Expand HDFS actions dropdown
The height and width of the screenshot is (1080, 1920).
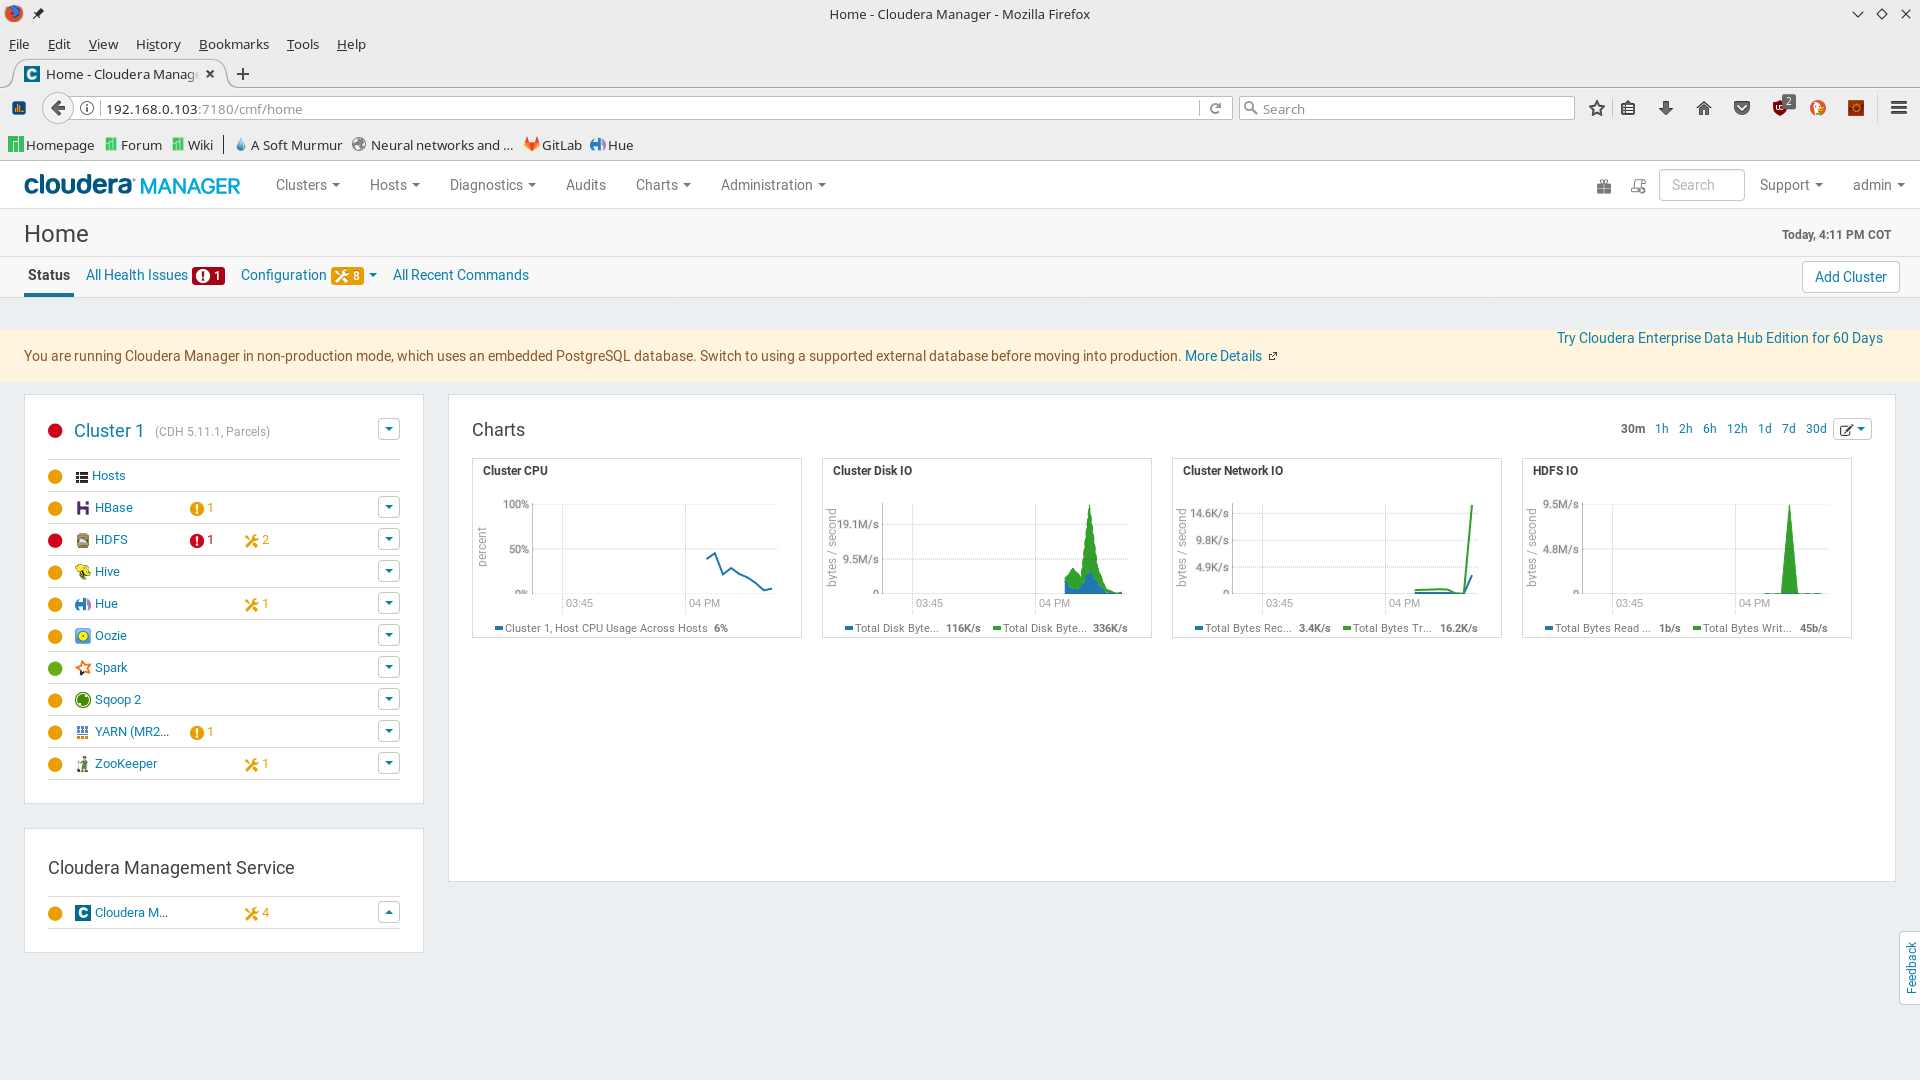click(x=389, y=539)
